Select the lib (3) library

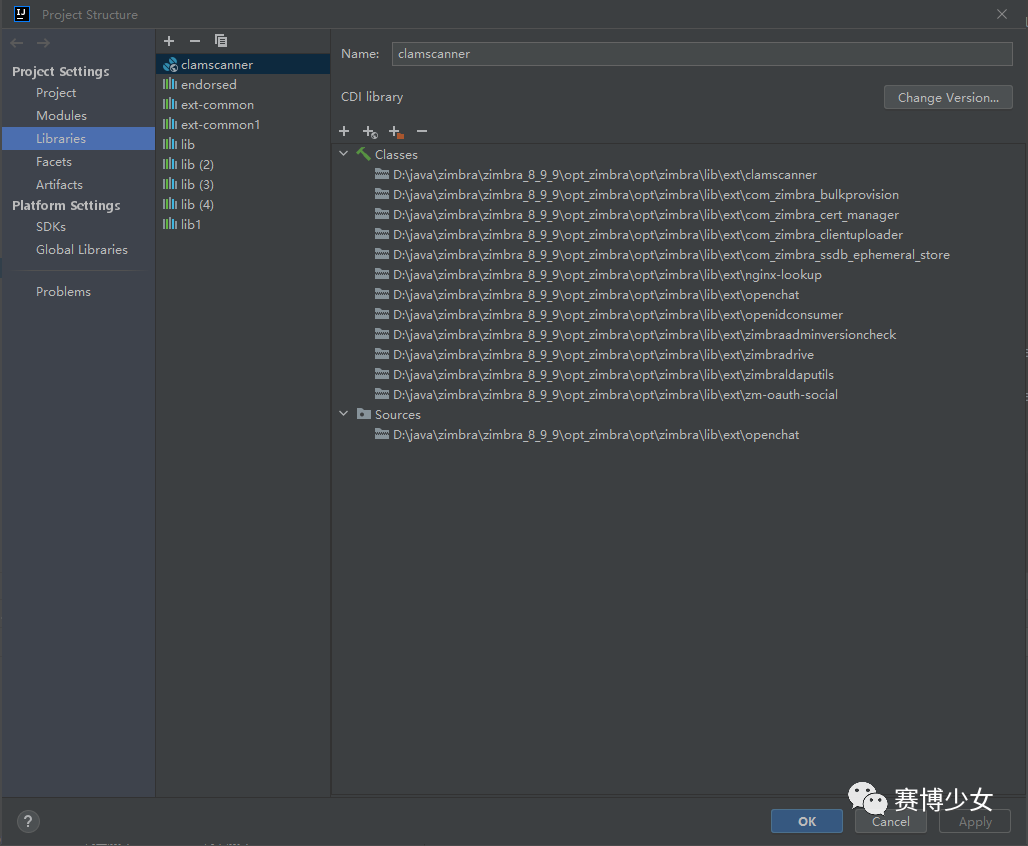[x=243, y=184]
